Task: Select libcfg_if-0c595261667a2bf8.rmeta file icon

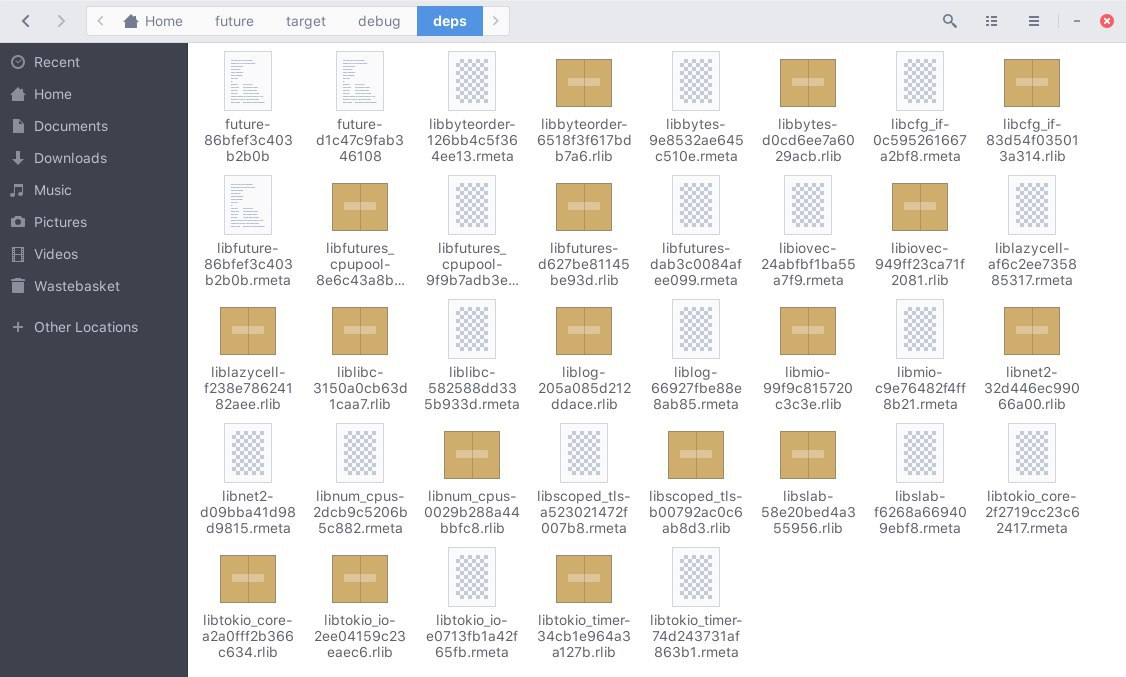Action: point(920,81)
